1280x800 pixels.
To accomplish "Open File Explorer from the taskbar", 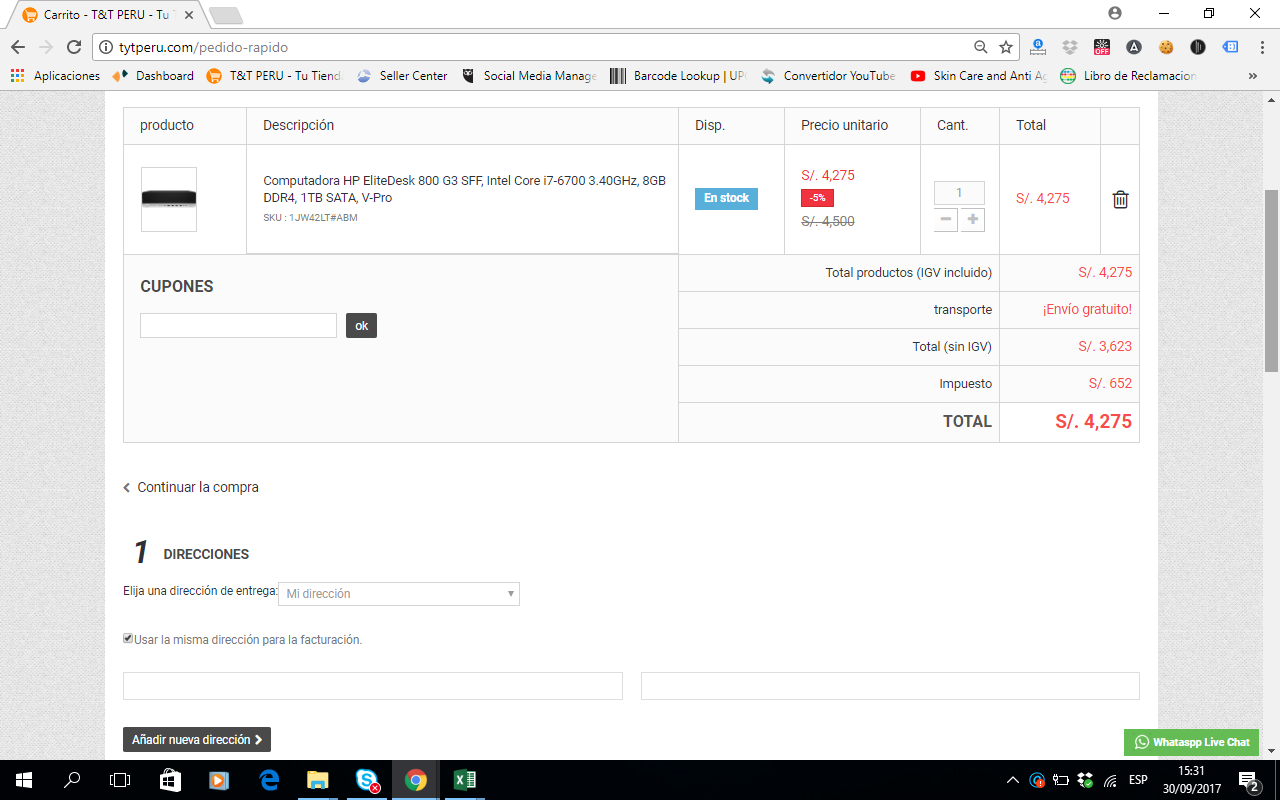I will tap(317, 780).
